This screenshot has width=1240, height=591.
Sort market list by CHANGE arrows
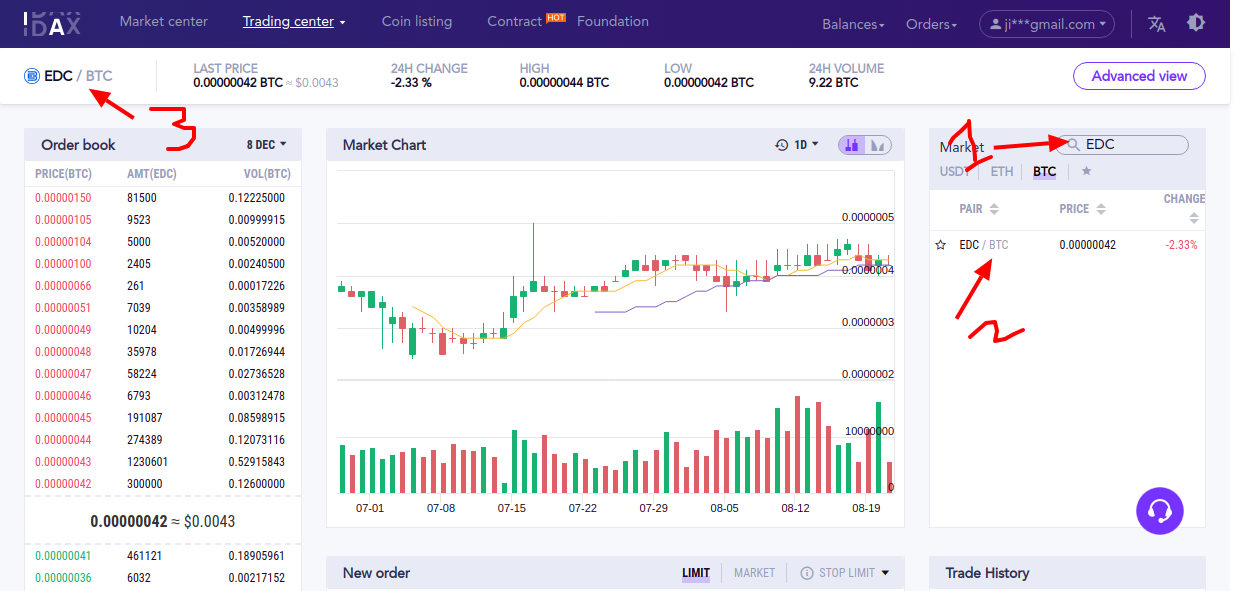point(1194,218)
